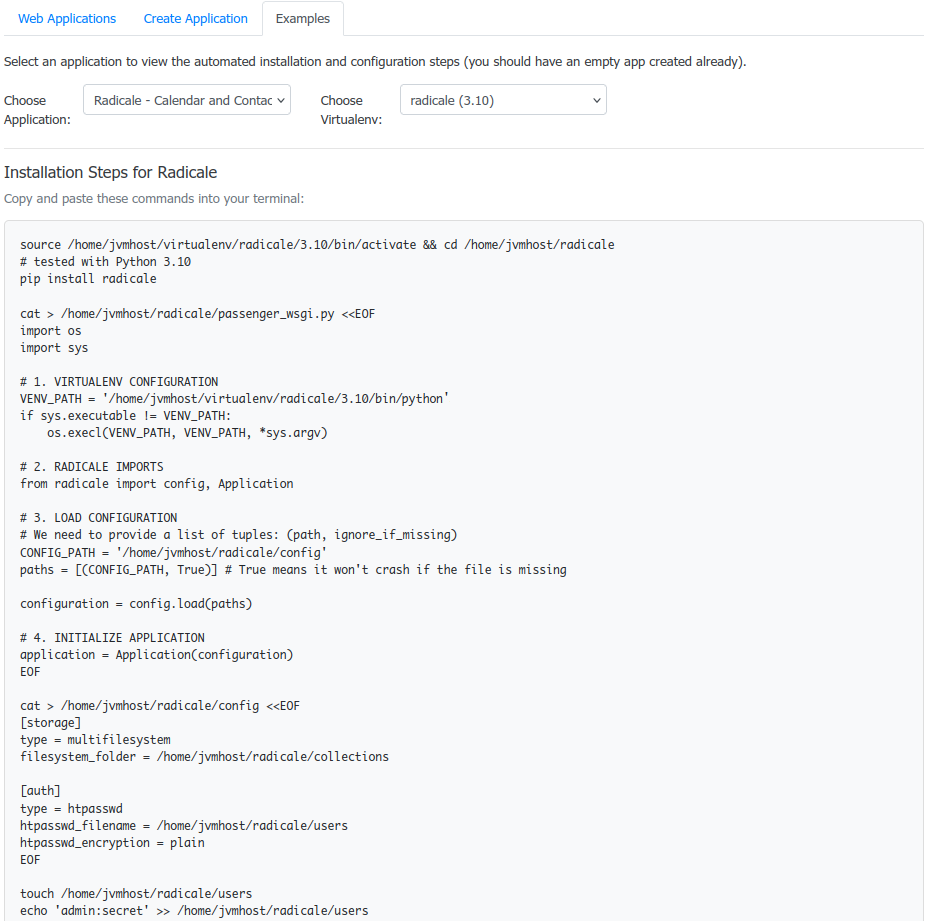
Task: Click the Installation Steps for Radicale heading
Action: coord(110,172)
